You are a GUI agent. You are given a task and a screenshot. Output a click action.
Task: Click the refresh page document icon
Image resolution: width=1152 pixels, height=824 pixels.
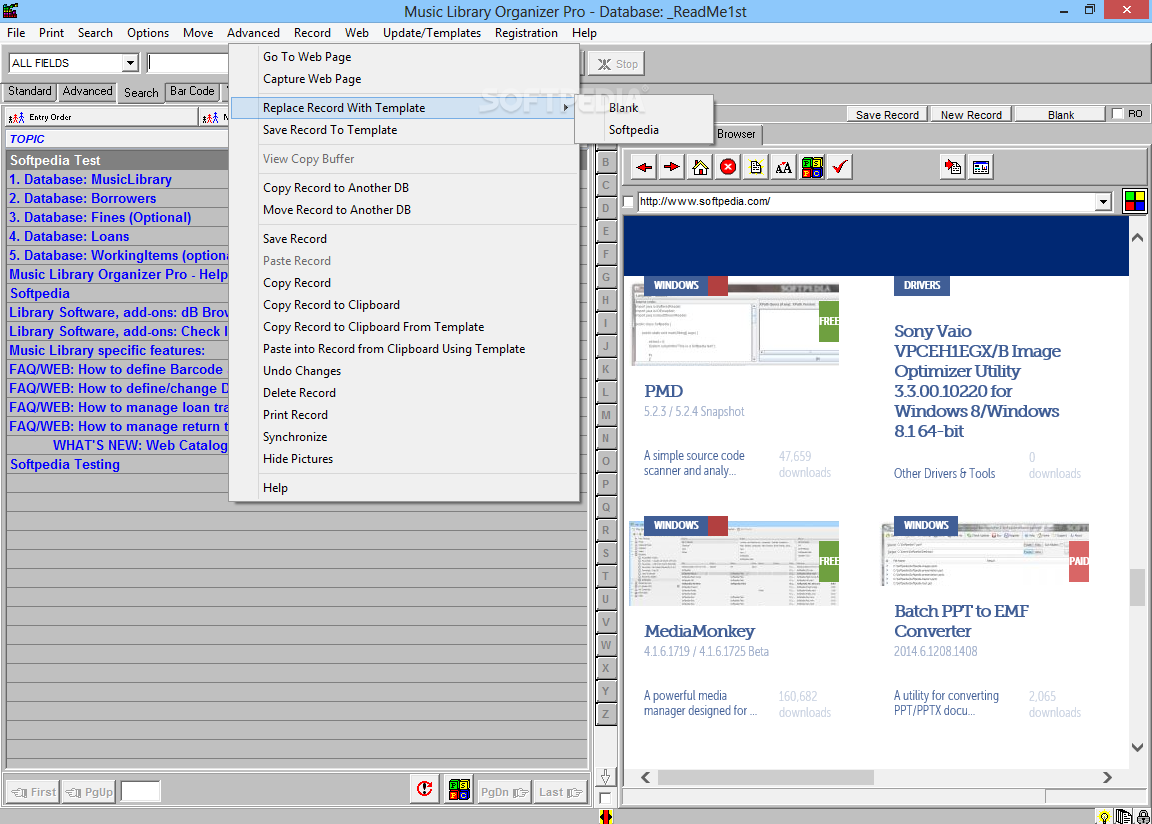point(756,167)
